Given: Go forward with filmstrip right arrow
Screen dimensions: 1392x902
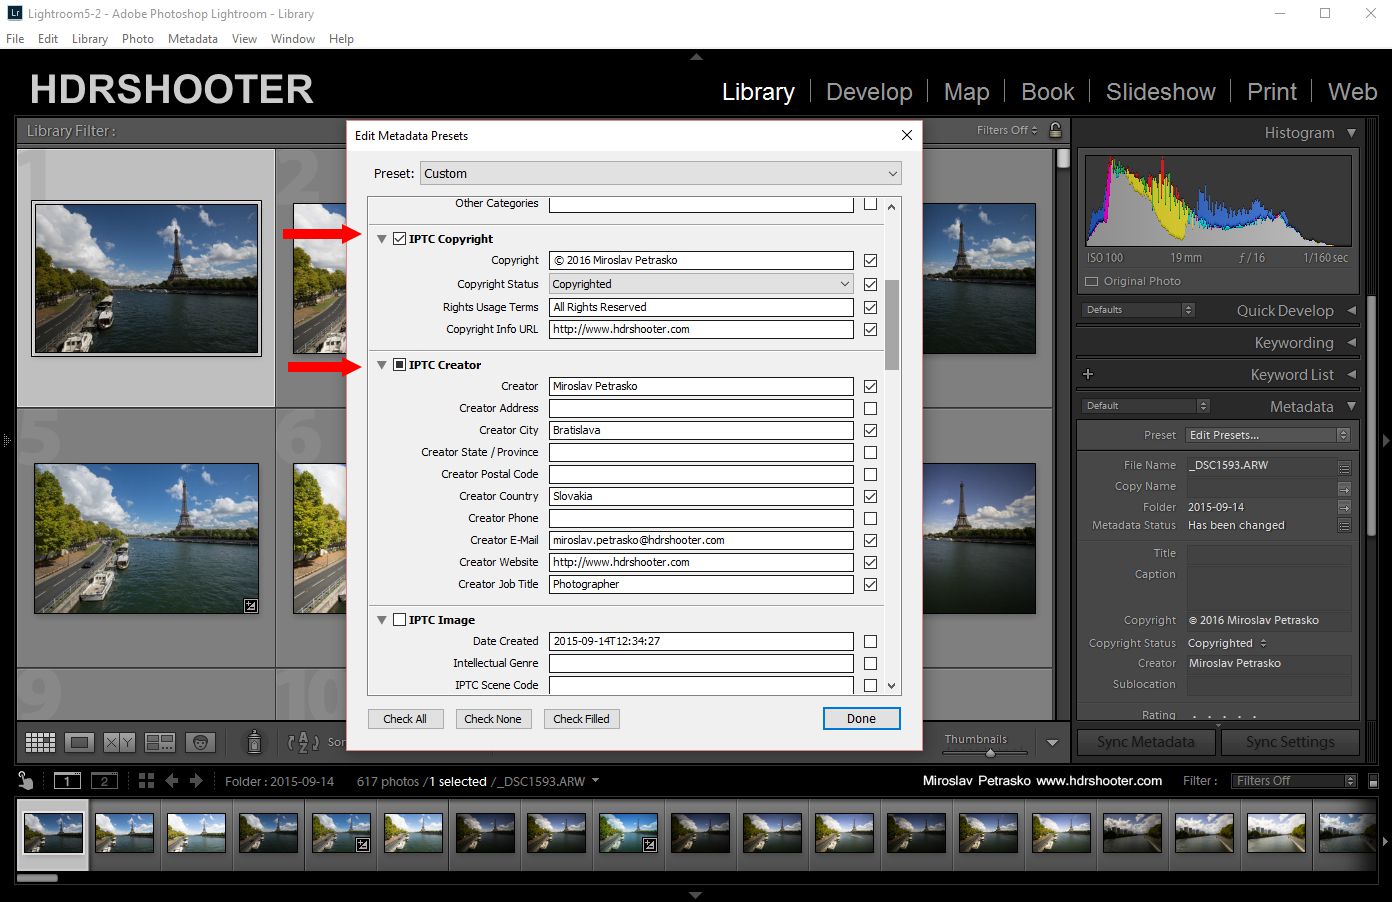Looking at the screenshot, I should (x=196, y=781).
